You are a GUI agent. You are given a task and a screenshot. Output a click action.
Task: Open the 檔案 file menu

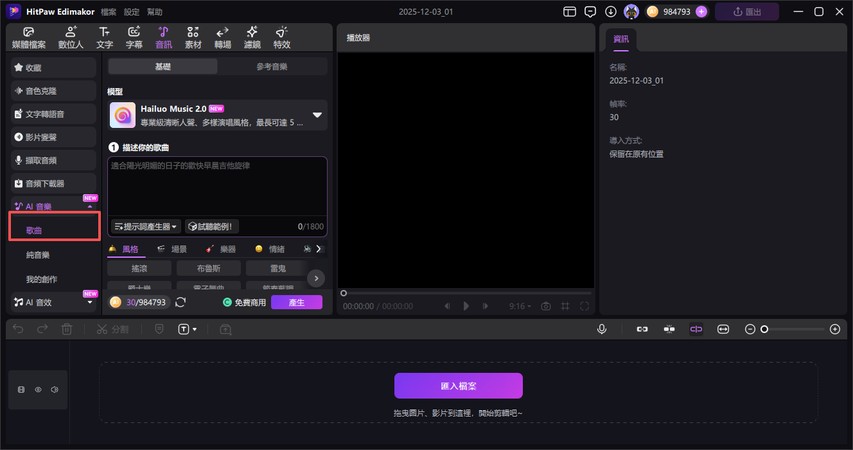[108, 12]
